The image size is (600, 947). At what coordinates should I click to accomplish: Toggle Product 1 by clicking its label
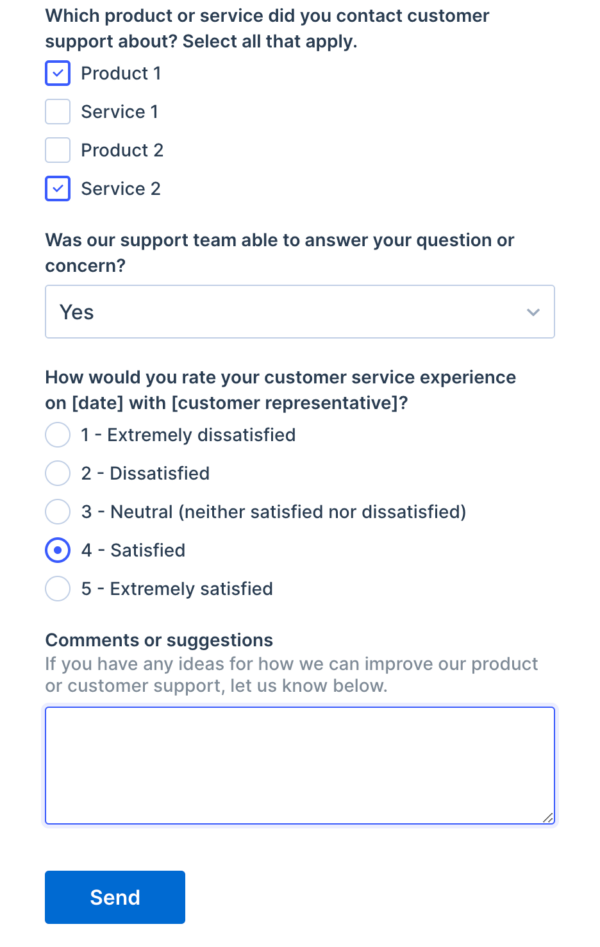tap(121, 73)
